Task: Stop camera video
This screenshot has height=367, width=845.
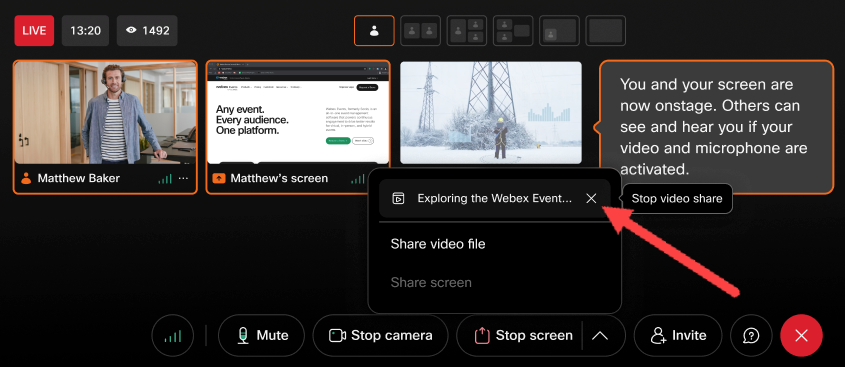Action: (x=380, y=336)
